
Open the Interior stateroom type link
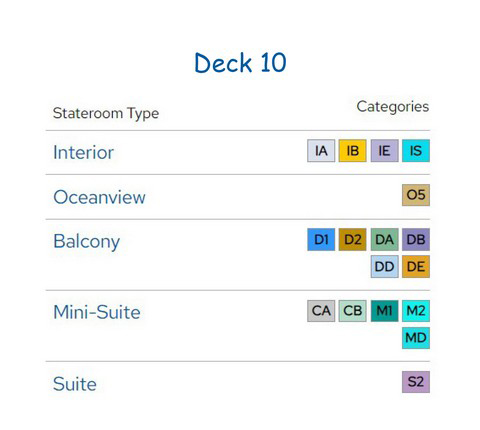point(83,152)
